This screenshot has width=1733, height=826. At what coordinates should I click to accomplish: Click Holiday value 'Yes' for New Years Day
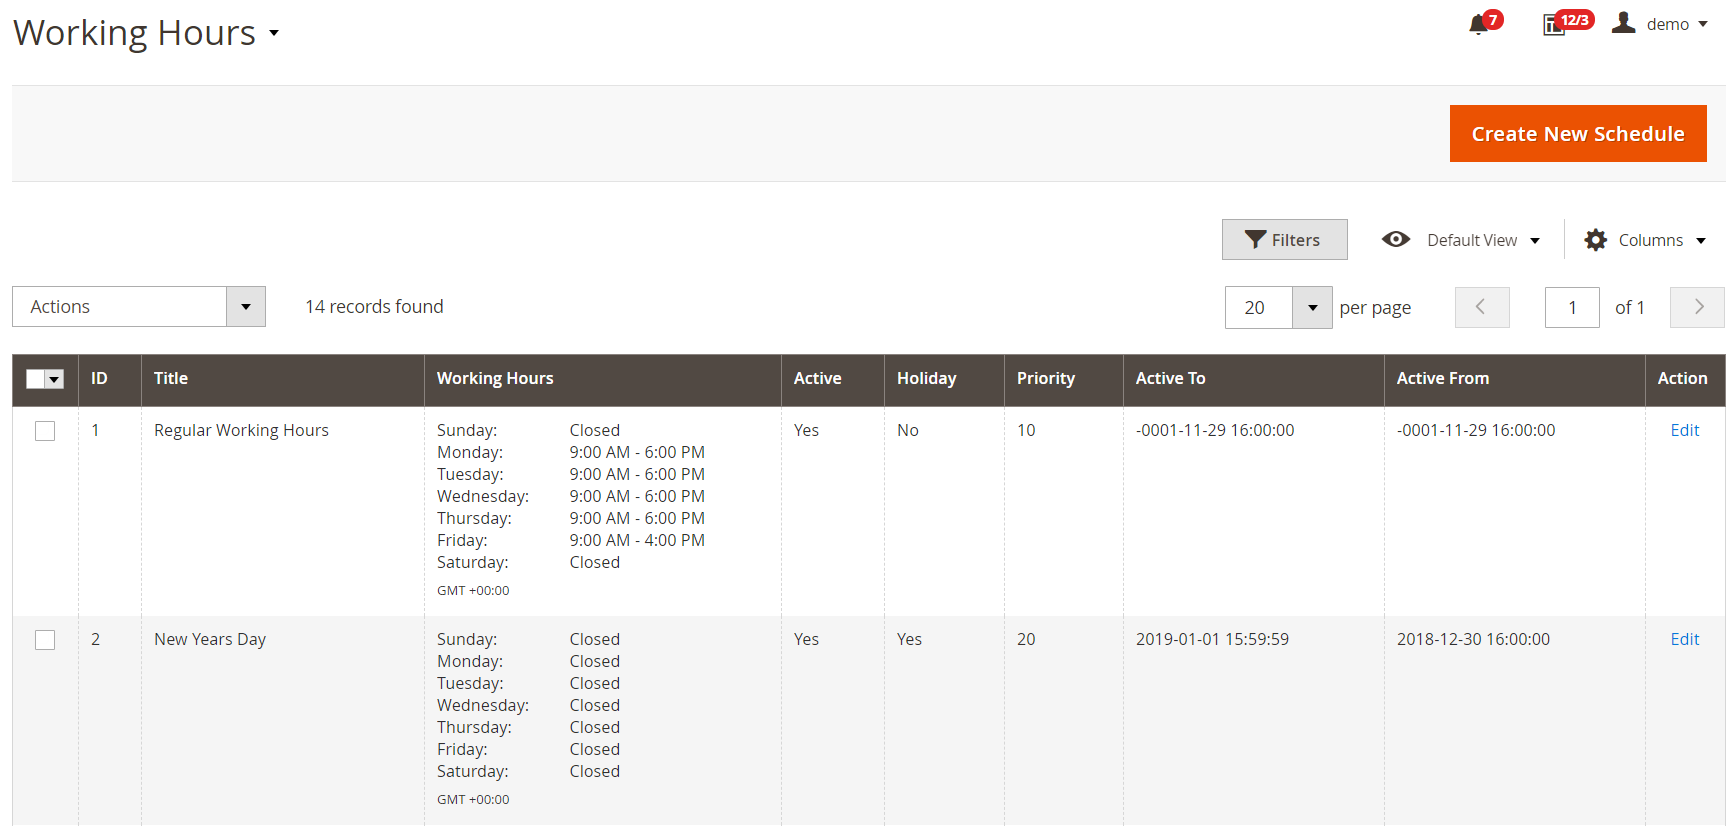point(909,639)
